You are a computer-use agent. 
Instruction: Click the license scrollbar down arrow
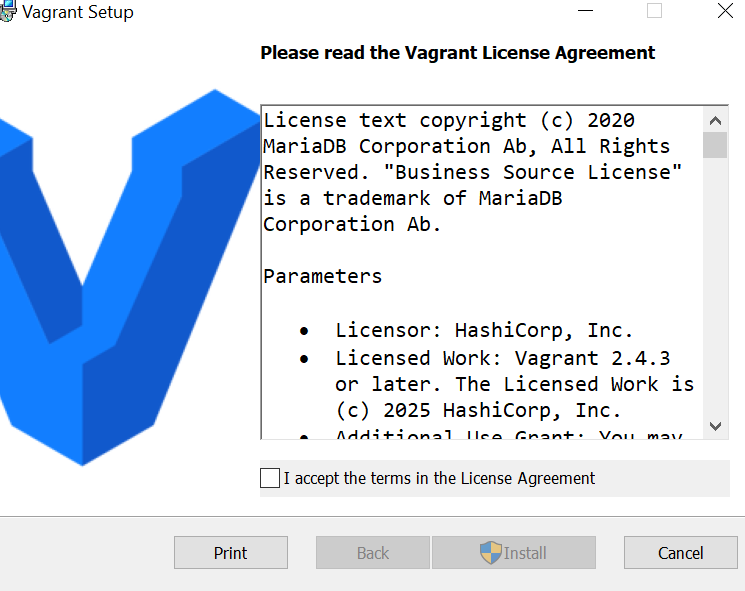[715, 426]
